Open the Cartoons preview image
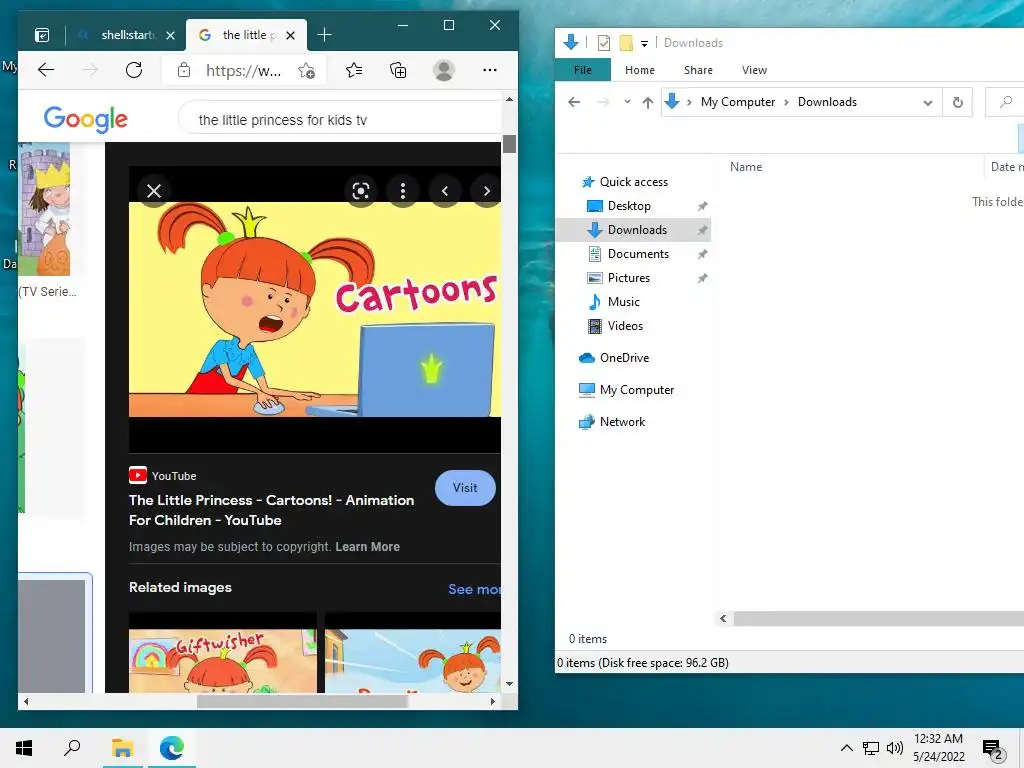This screenshot has height=768, width=1024. (315, 309)
